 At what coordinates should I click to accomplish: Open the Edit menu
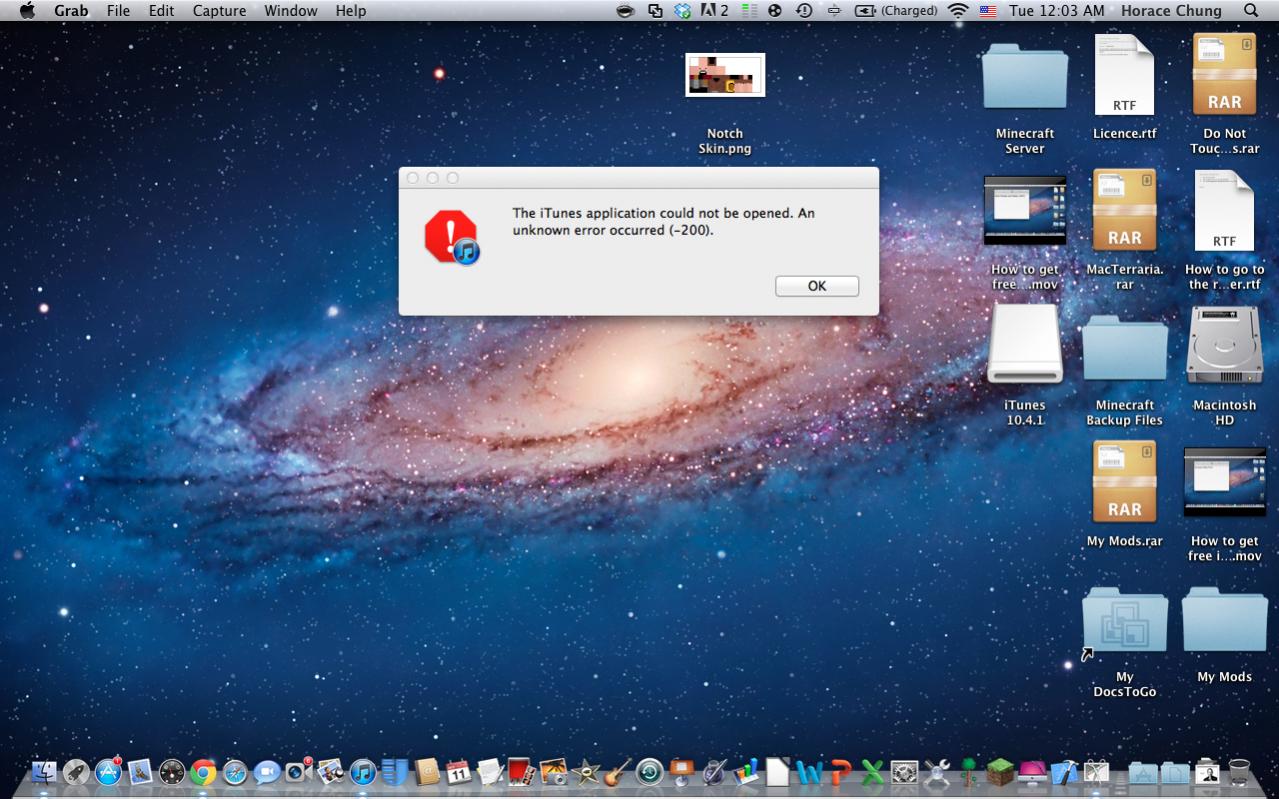click(161, 11)
